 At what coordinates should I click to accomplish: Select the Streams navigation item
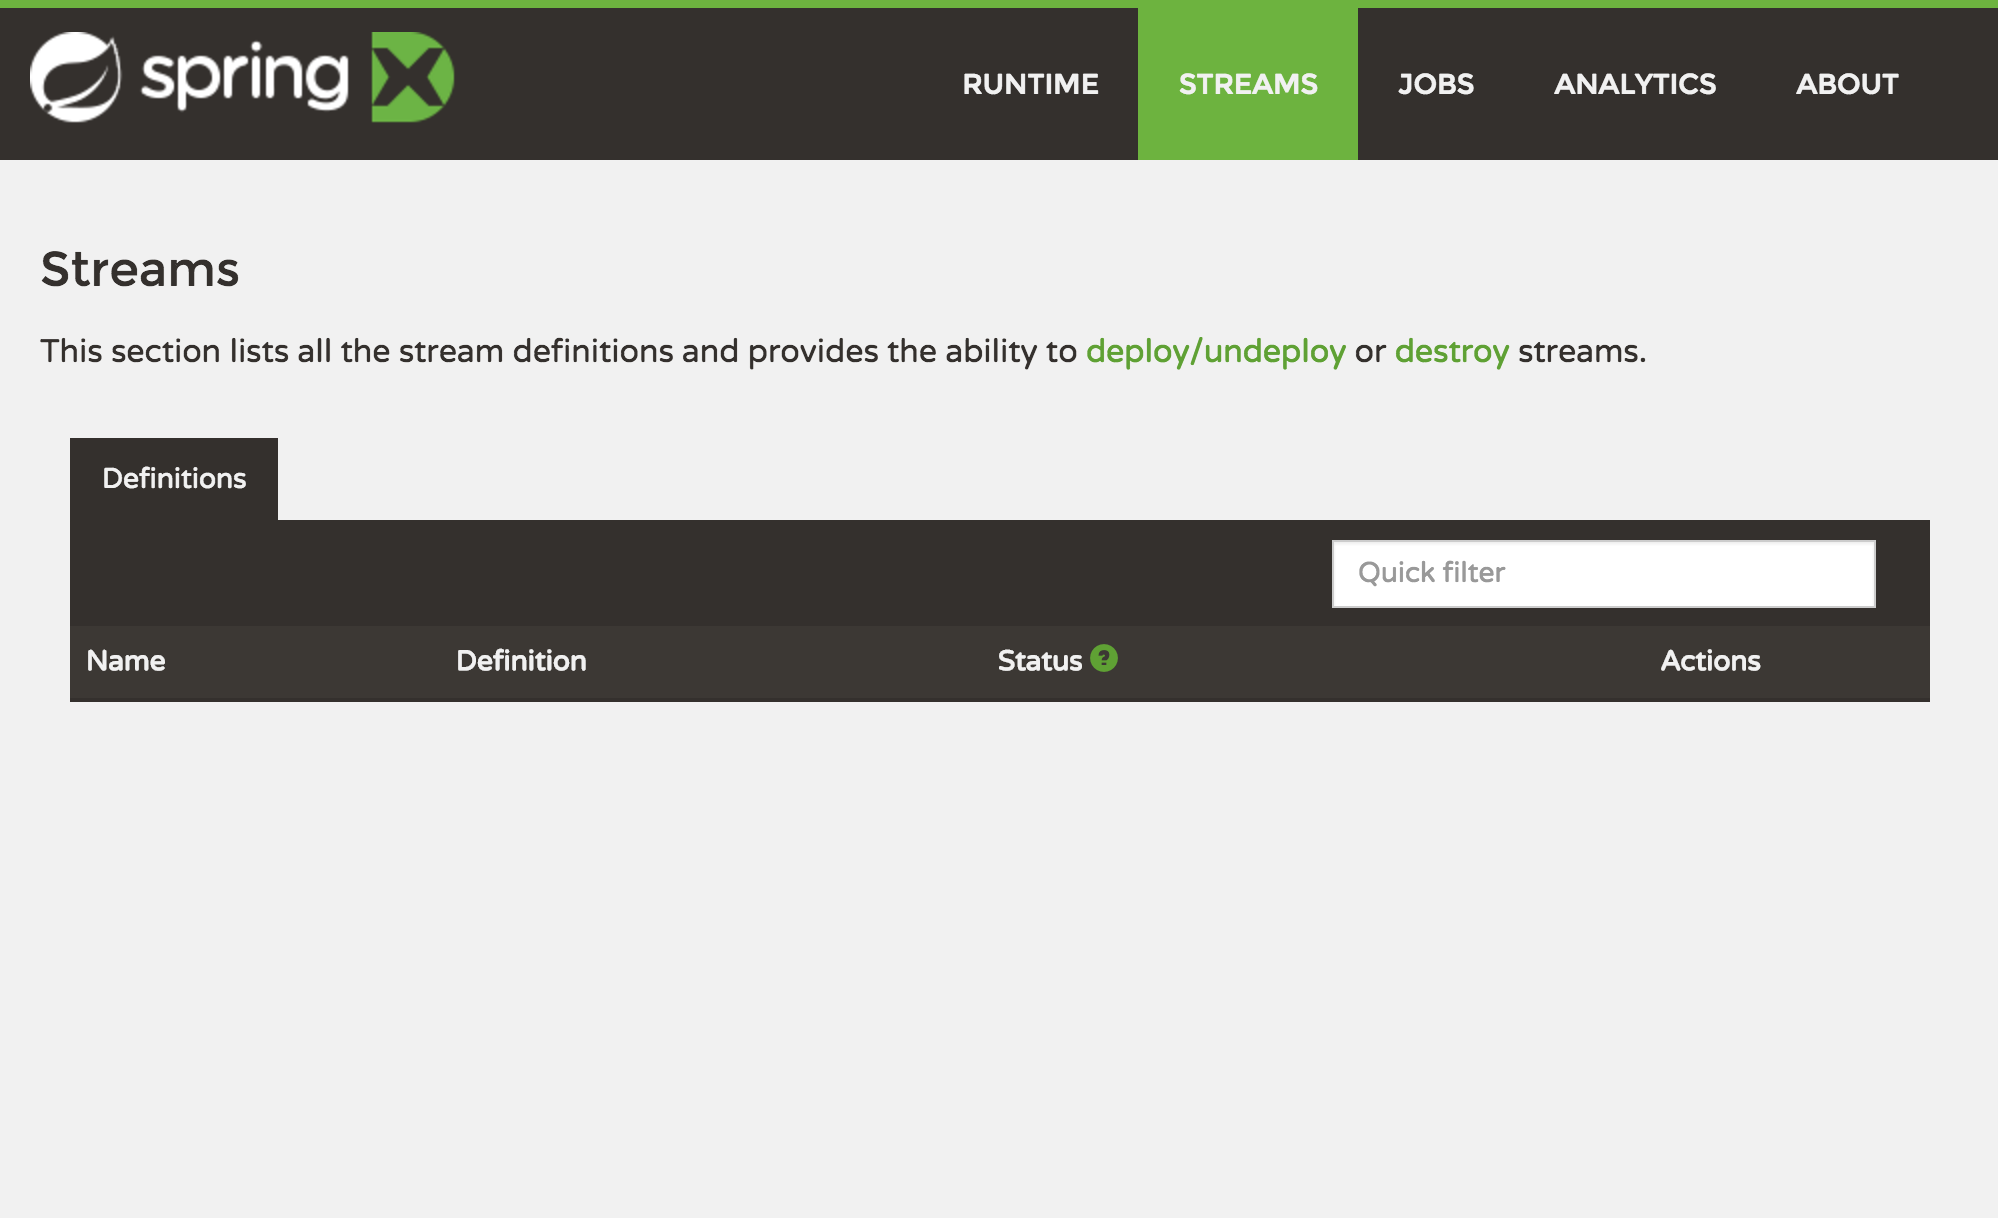pyautogui.click(x=1247, y=84)
